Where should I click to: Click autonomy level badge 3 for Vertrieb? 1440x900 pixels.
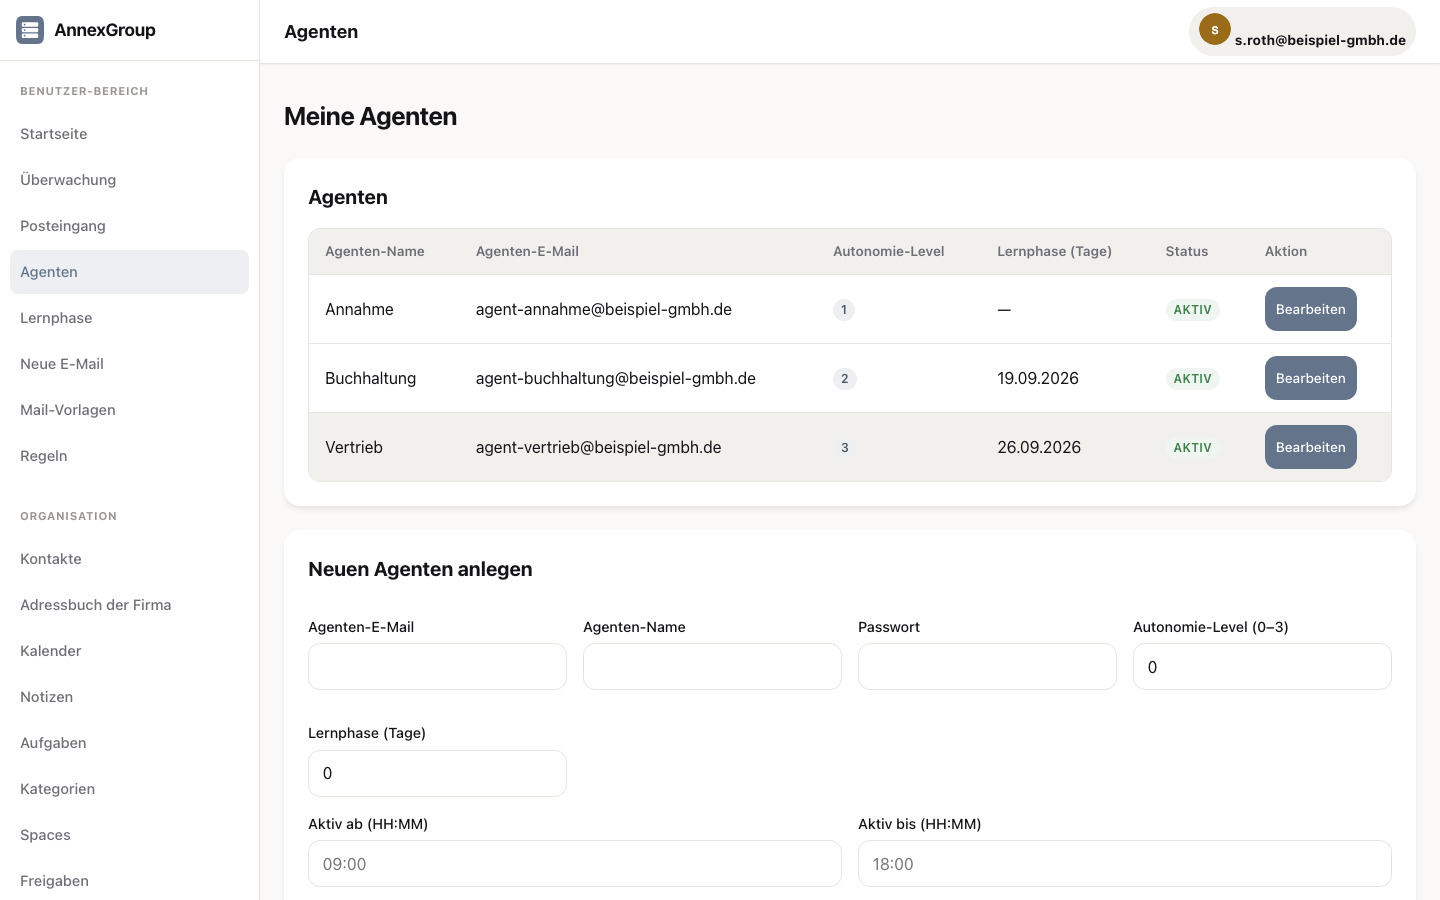click(845, 447)
